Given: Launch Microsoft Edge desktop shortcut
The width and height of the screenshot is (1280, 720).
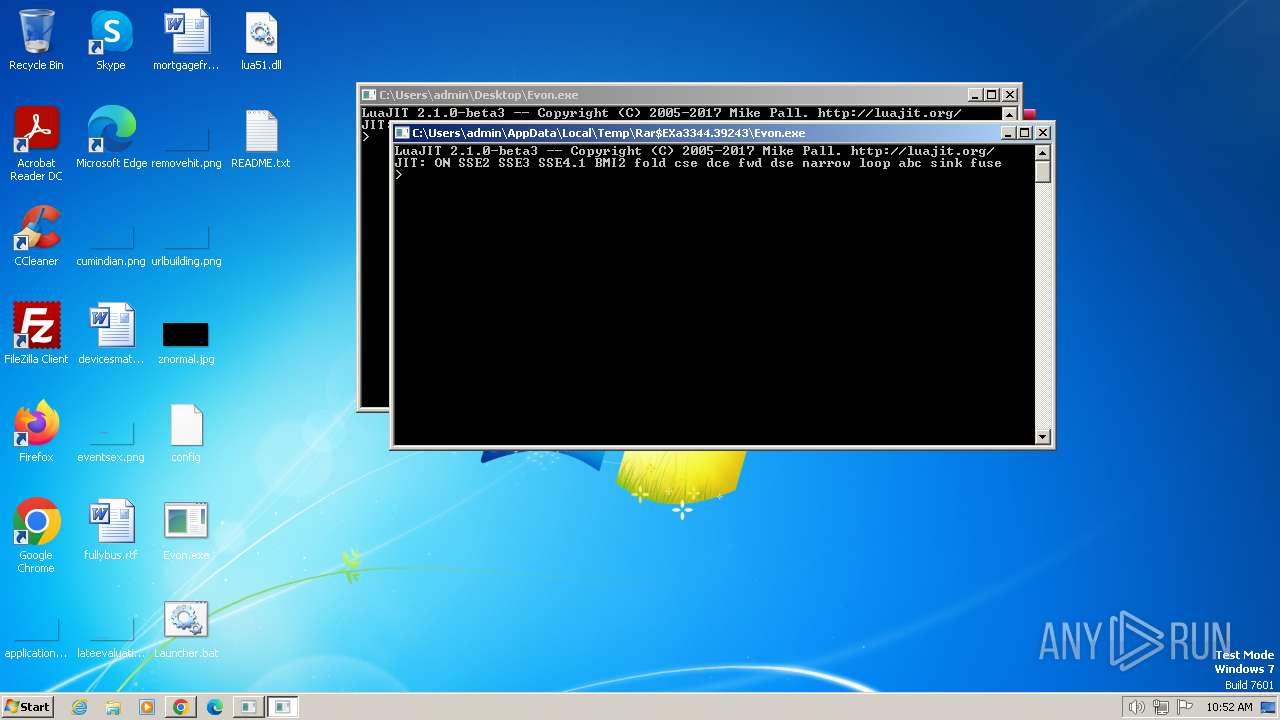Looking at the screenshot, I should click(x=111, y=138).
